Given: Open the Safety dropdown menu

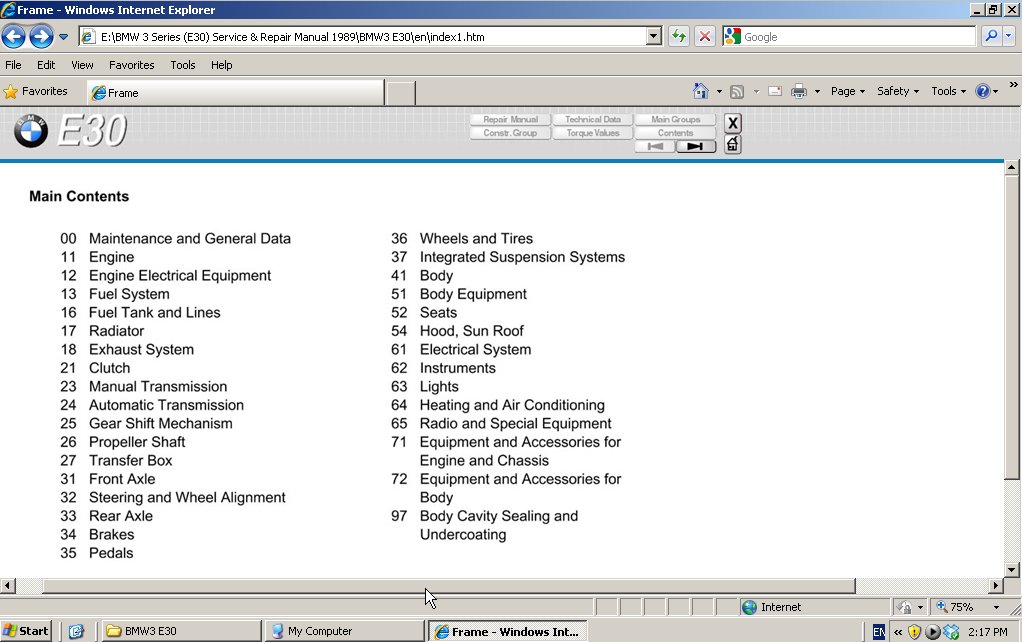Looking at the screenshot, I should pyautogui.click(x=898, y=91).
